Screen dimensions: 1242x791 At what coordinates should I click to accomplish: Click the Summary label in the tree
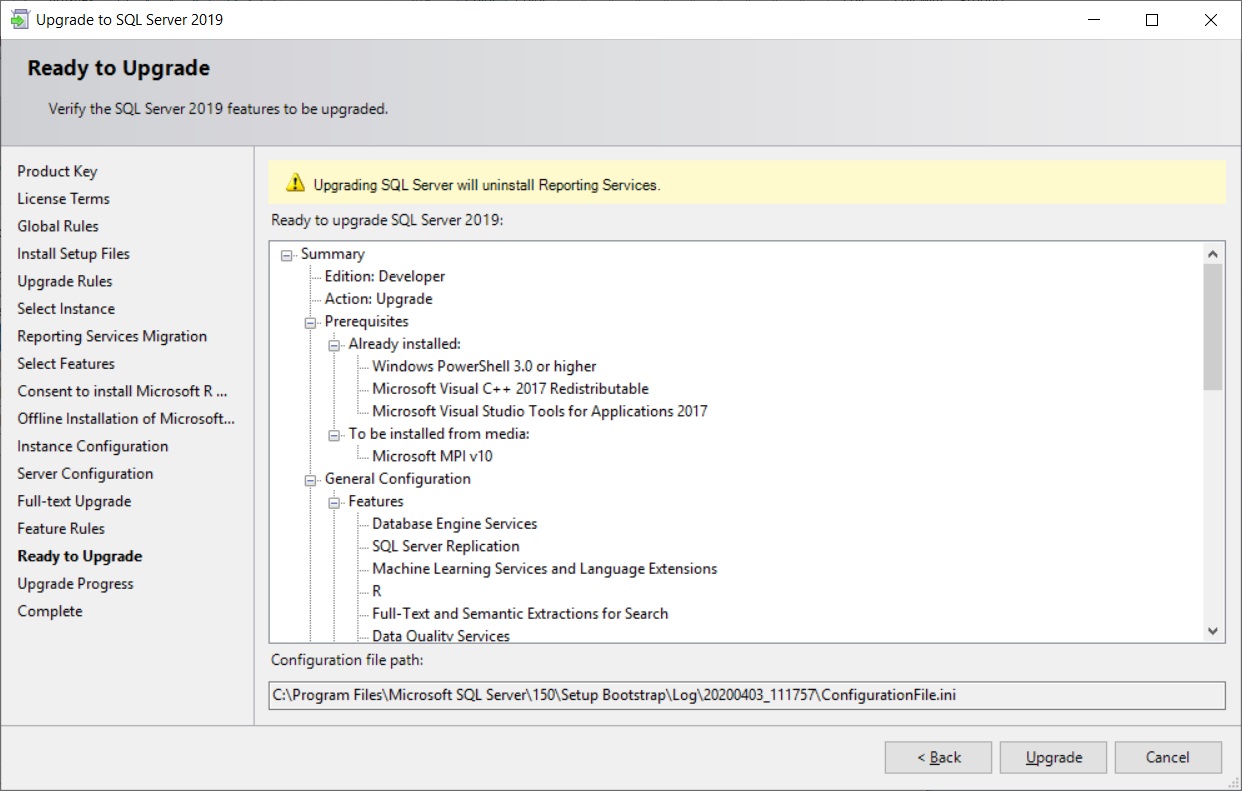coord(333,254)
